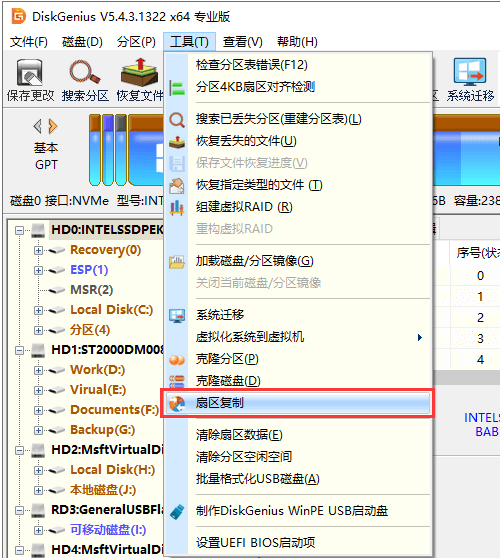Expand the Work(D:) partition node
Viewport: 502px width, 559px height.
pos(38,370)
